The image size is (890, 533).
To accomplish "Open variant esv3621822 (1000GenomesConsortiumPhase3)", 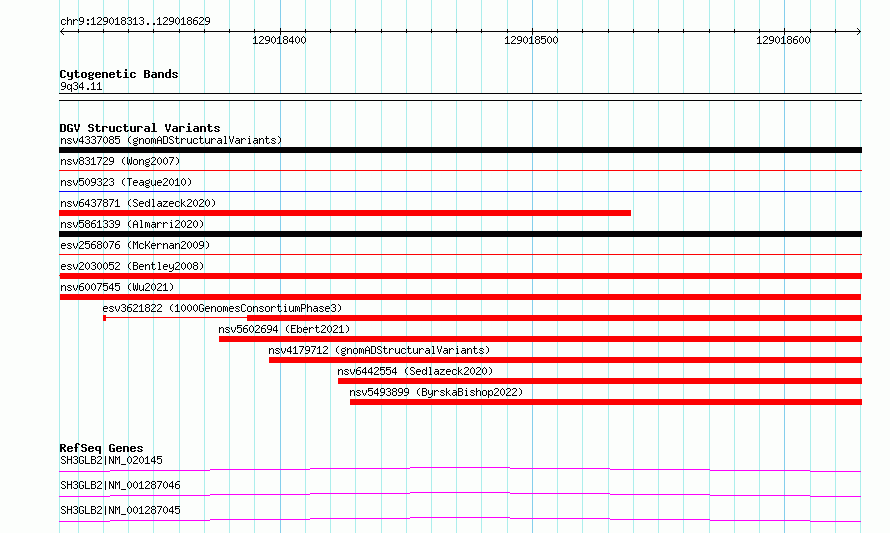I will coord(222,308).
